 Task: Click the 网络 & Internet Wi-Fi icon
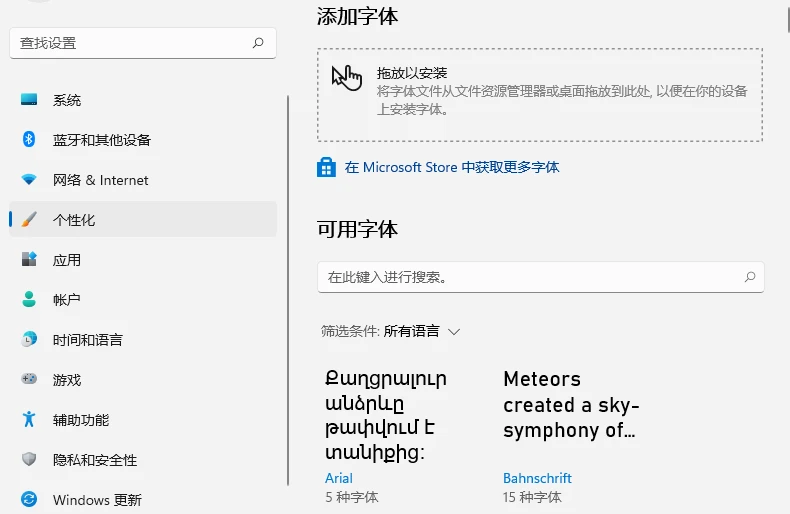pos(29,180)
